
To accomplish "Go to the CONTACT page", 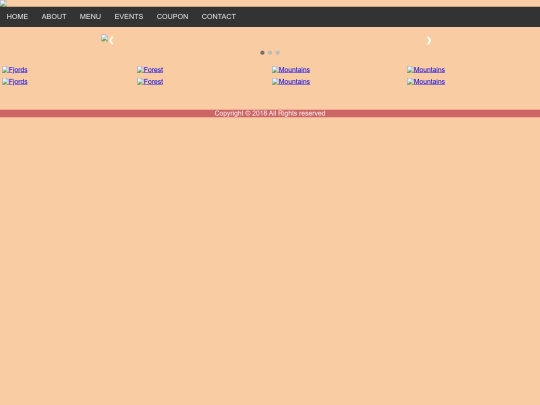I will click(x=218, y=17).
